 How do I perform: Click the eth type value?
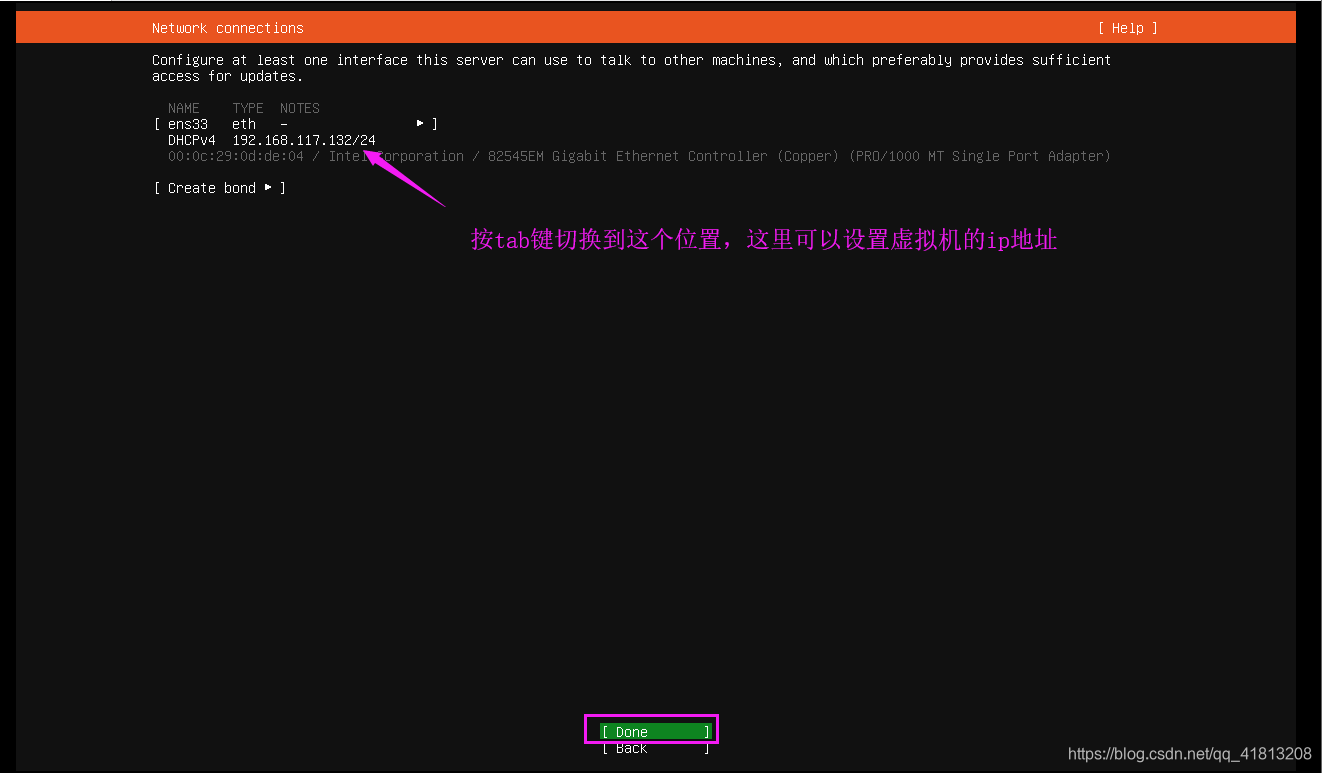[x=244, y=124]
